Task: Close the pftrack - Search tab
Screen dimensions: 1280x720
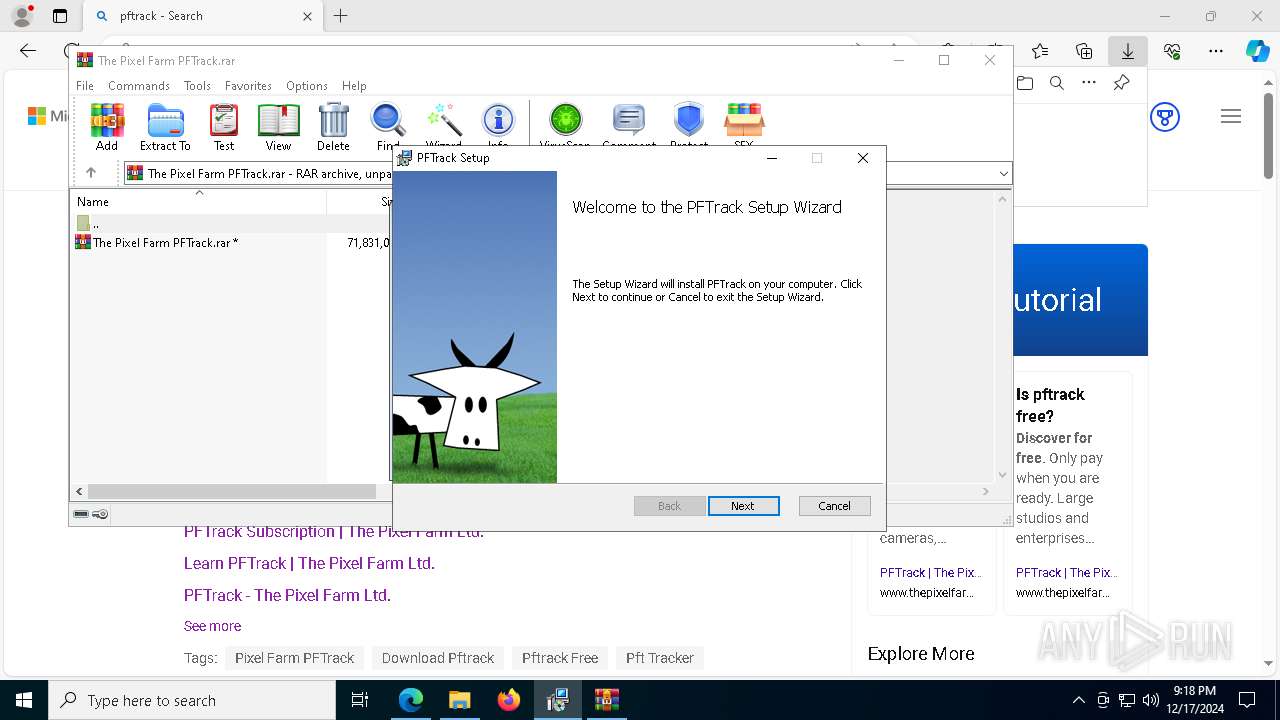Action: click(x=307, y=16)
